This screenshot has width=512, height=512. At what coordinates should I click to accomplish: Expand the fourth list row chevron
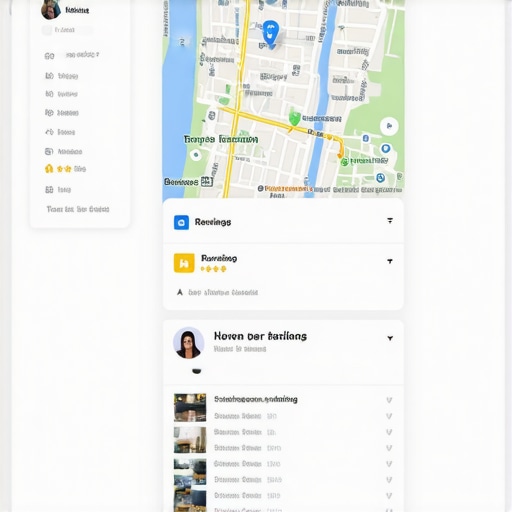[389, 448]
